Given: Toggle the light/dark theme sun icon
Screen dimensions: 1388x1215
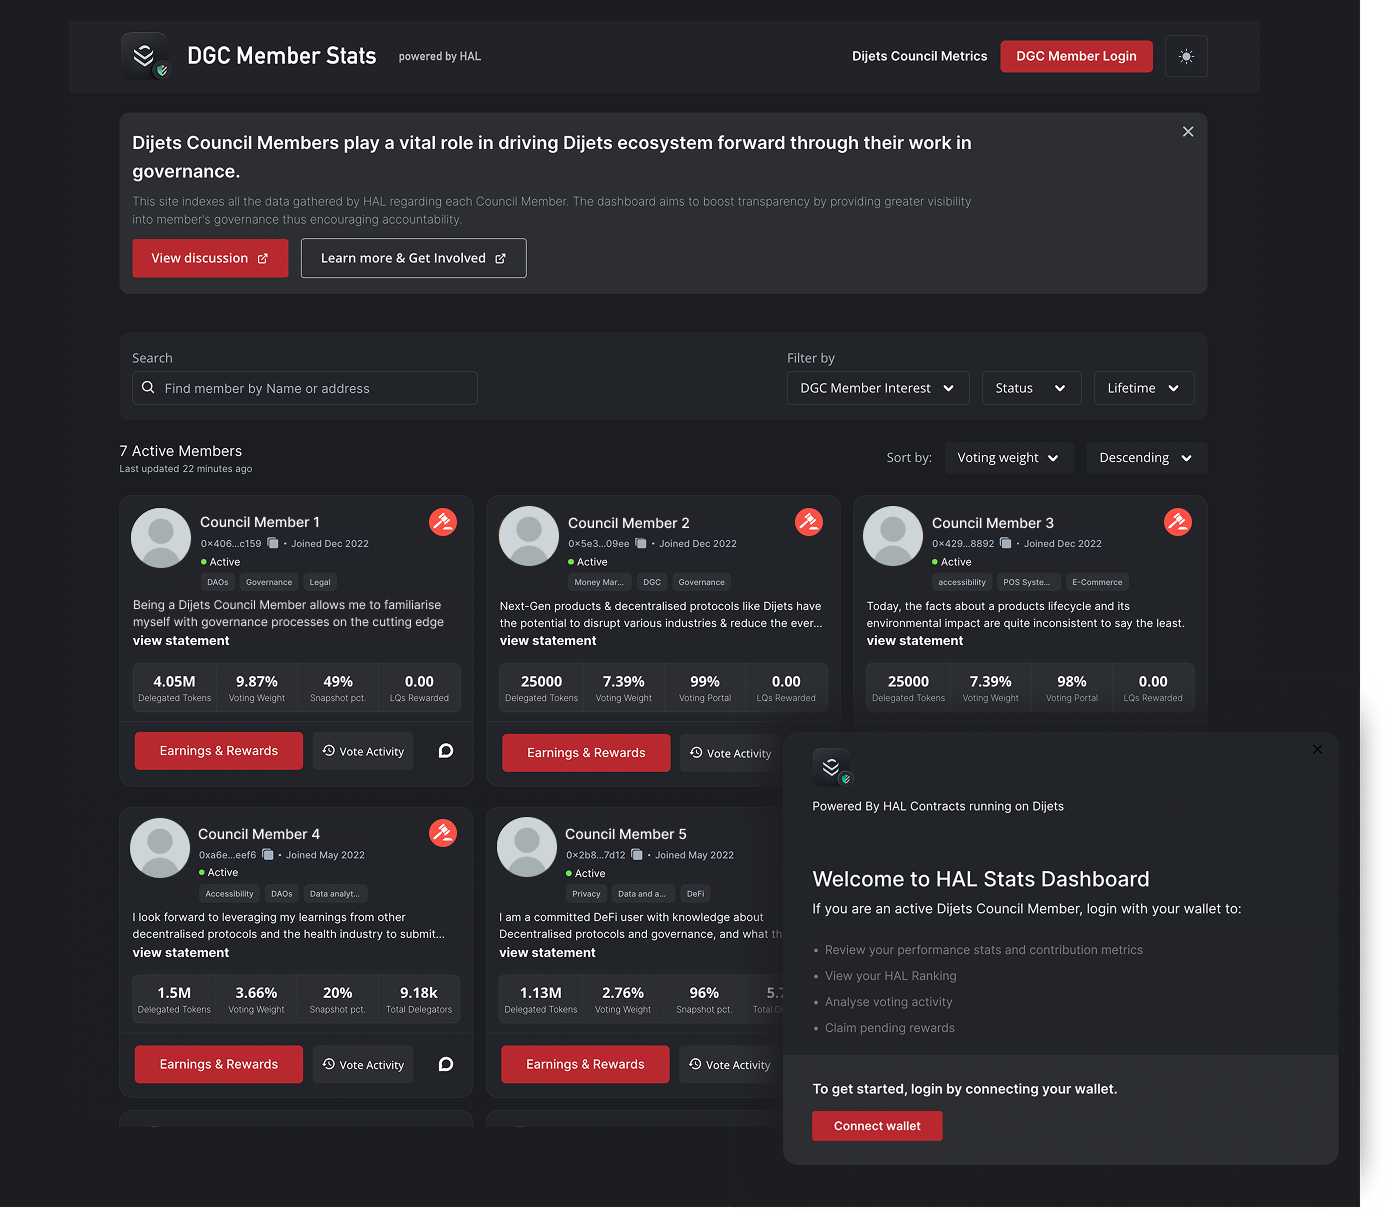Looking at the screenshot, I should coord(1186,57).
